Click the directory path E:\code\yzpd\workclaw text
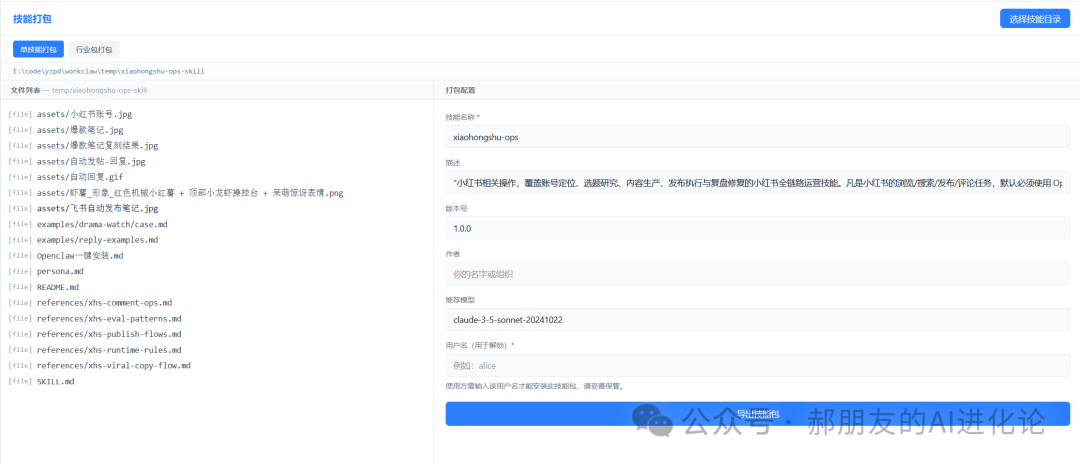Screen dimensions: 1080x465 [108, 71]
